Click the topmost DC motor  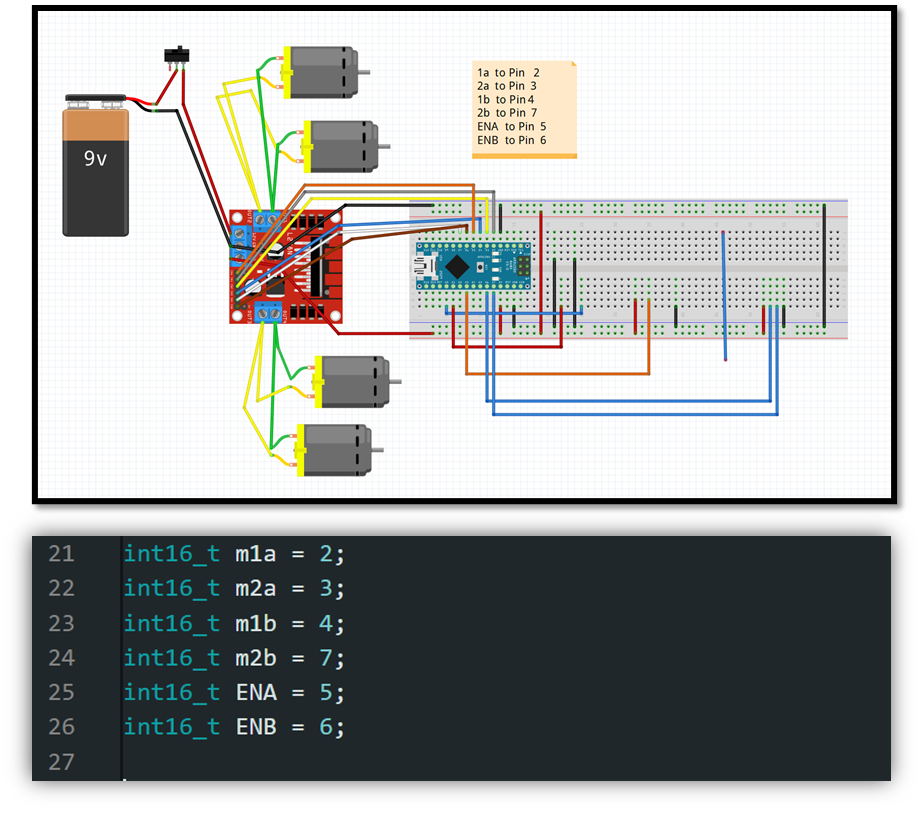(326, 72)
